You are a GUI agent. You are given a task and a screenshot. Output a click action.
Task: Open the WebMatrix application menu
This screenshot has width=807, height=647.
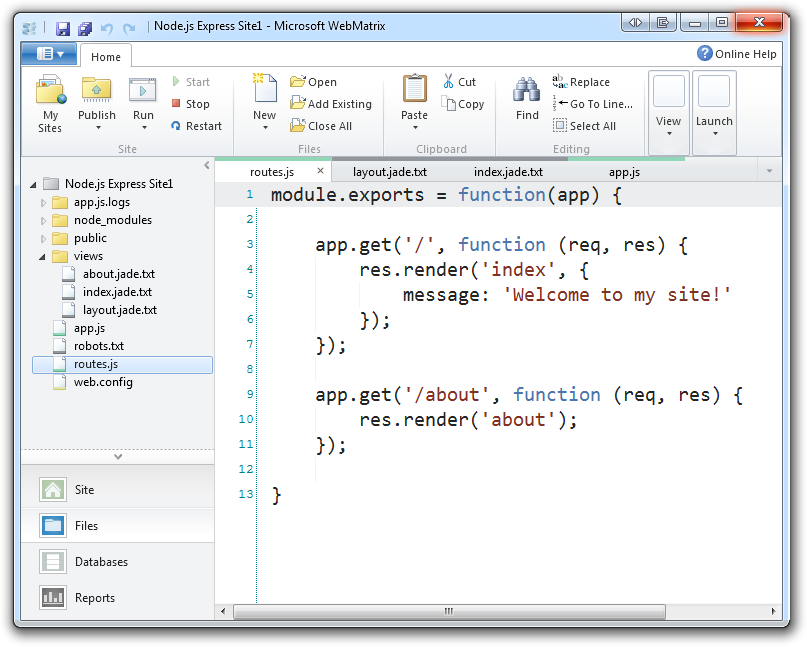(50, 55)
